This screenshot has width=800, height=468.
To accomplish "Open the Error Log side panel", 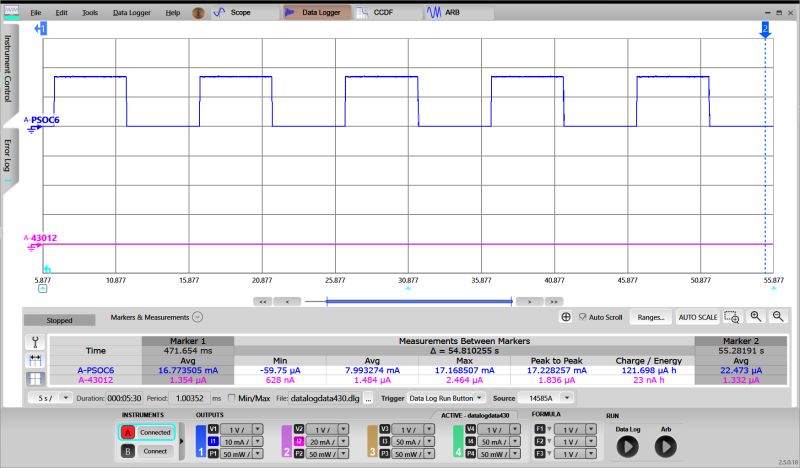I will [8, 156].
